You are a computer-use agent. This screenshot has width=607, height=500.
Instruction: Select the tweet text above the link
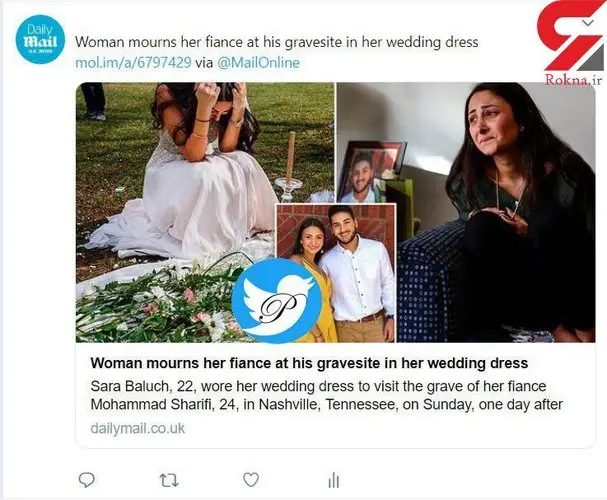coord(278,43)
